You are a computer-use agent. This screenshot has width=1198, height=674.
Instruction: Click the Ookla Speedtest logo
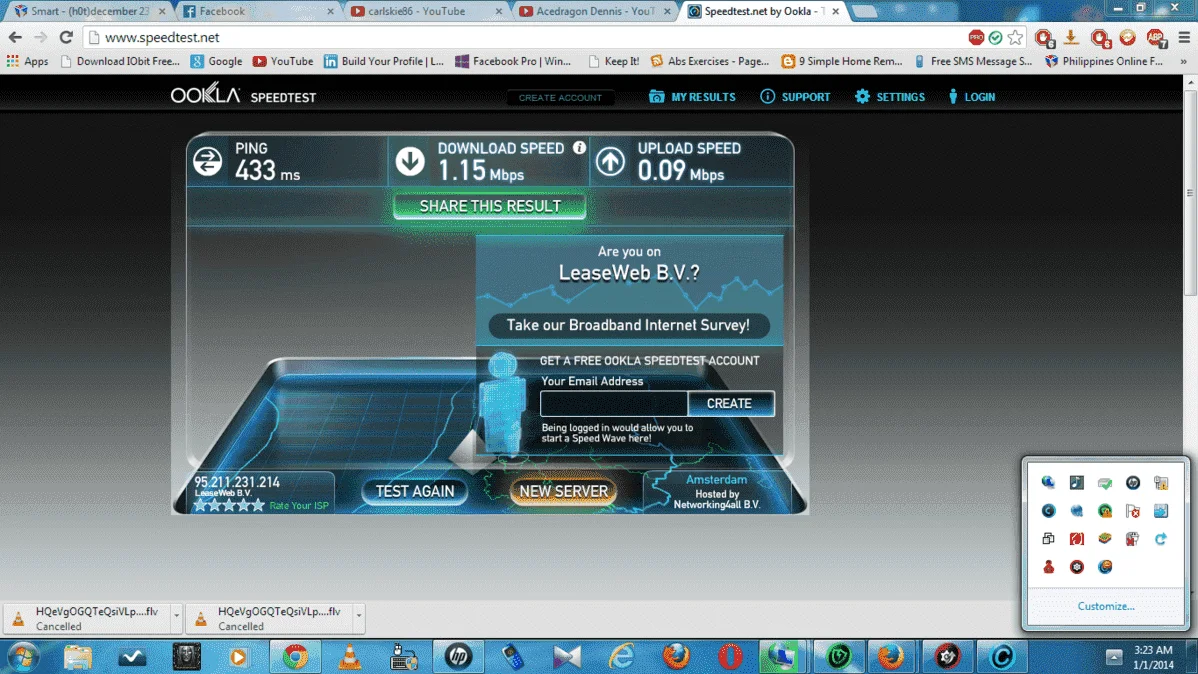tap(243, 95)
